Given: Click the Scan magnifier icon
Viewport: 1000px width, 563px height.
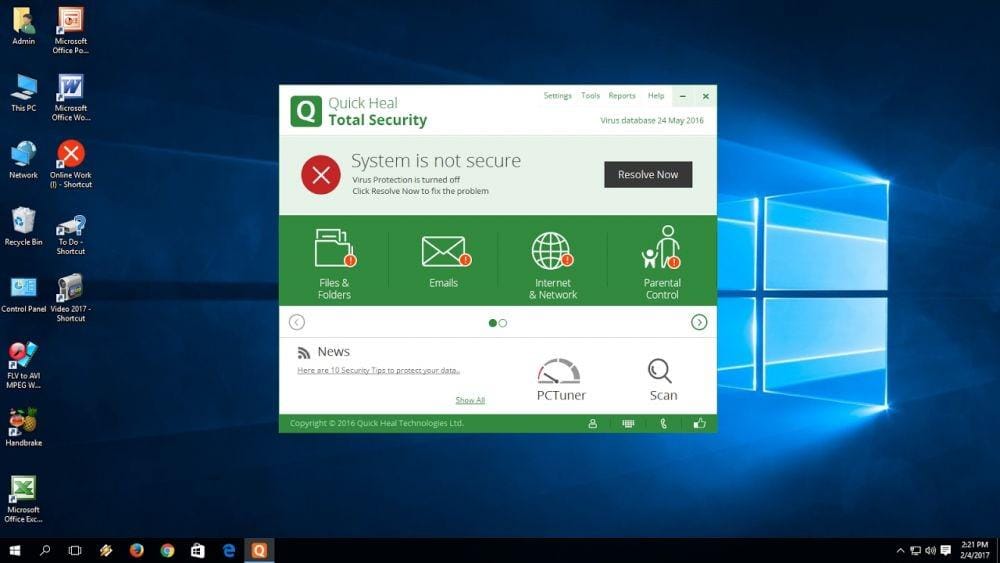Looking at the screenshot, I should (x=660, y=372).
